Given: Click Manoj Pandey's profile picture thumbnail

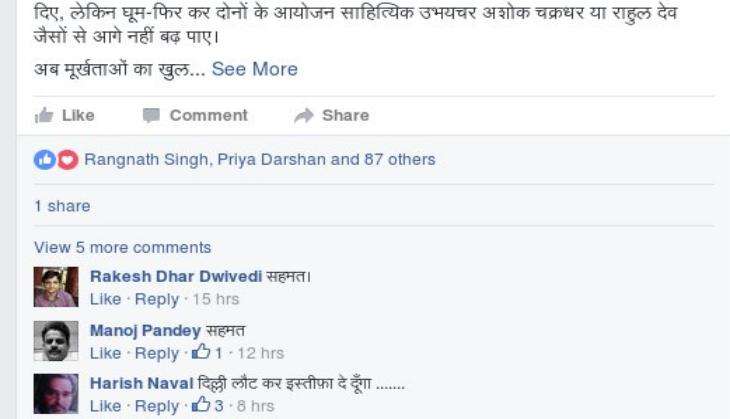Looking at the screenshot, I should 56,341.
